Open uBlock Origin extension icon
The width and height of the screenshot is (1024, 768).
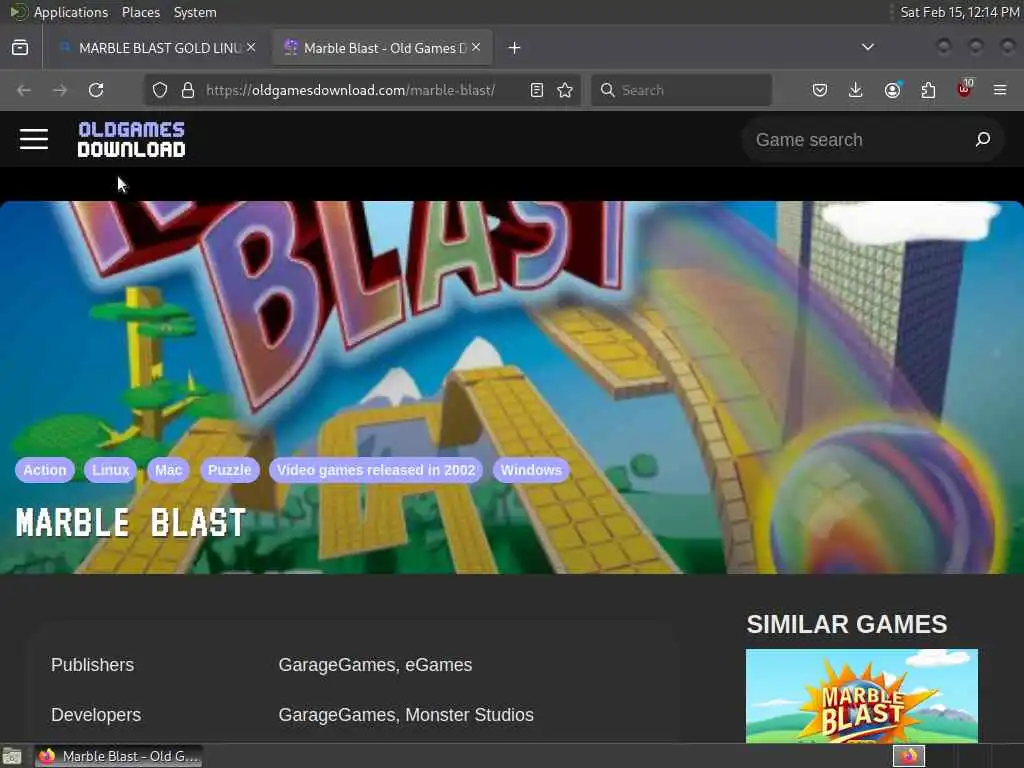965,89
